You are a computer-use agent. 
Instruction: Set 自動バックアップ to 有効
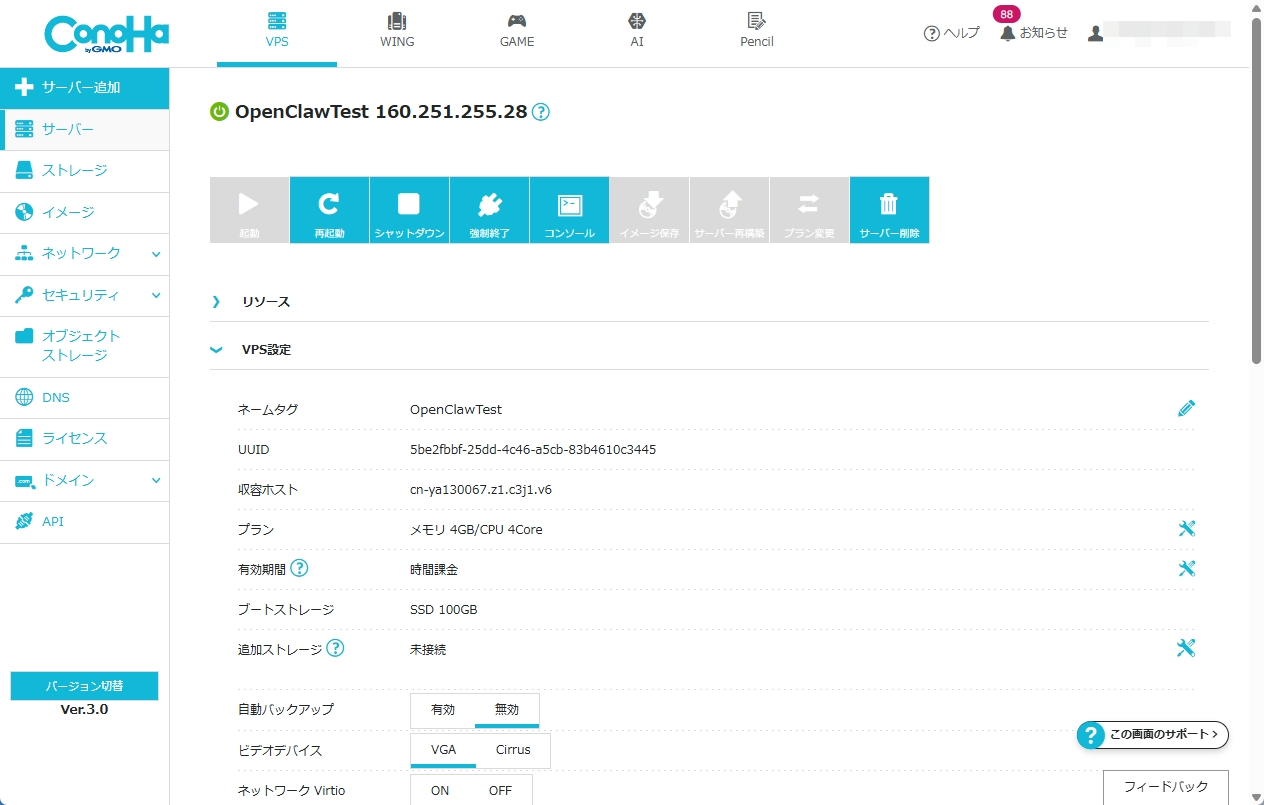[443, 710]
